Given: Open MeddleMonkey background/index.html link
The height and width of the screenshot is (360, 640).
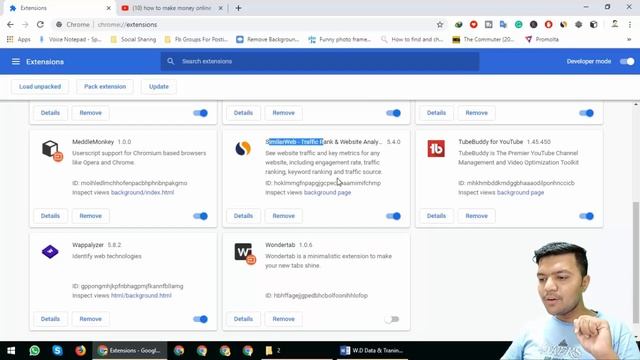Looking at the screenshot, I should [x=142, y=192].
